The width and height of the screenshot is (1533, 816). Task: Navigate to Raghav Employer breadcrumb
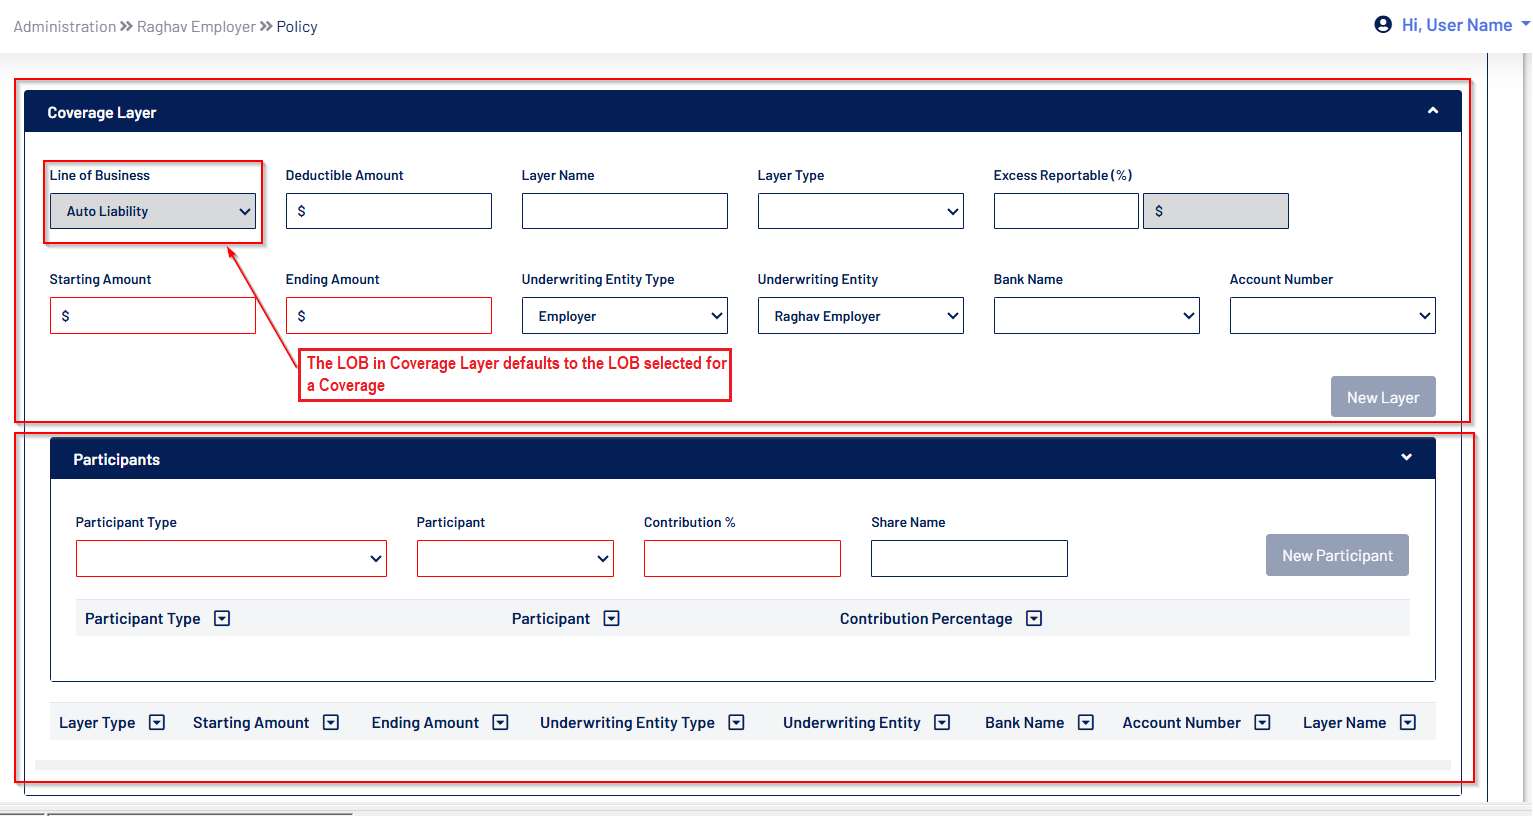pyautogui.click(x=196, y=27)
